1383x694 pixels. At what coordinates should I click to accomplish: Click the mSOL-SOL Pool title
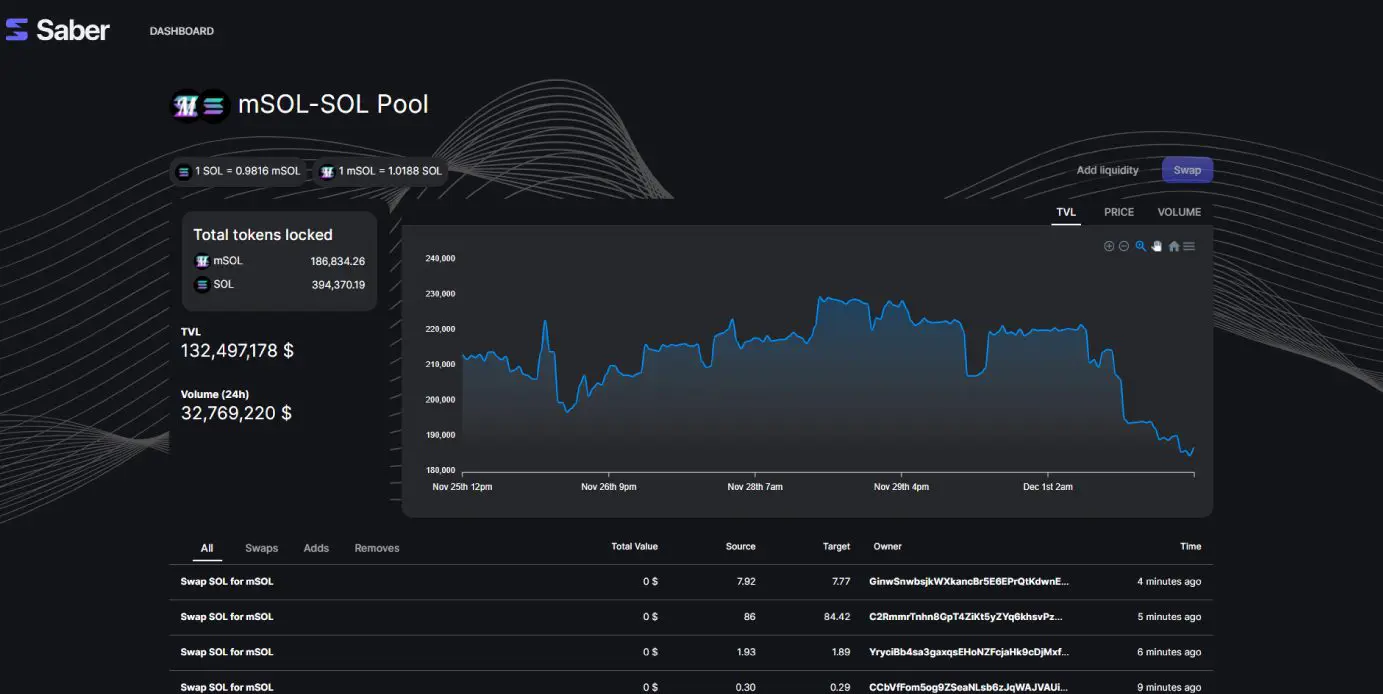(333, 104)
